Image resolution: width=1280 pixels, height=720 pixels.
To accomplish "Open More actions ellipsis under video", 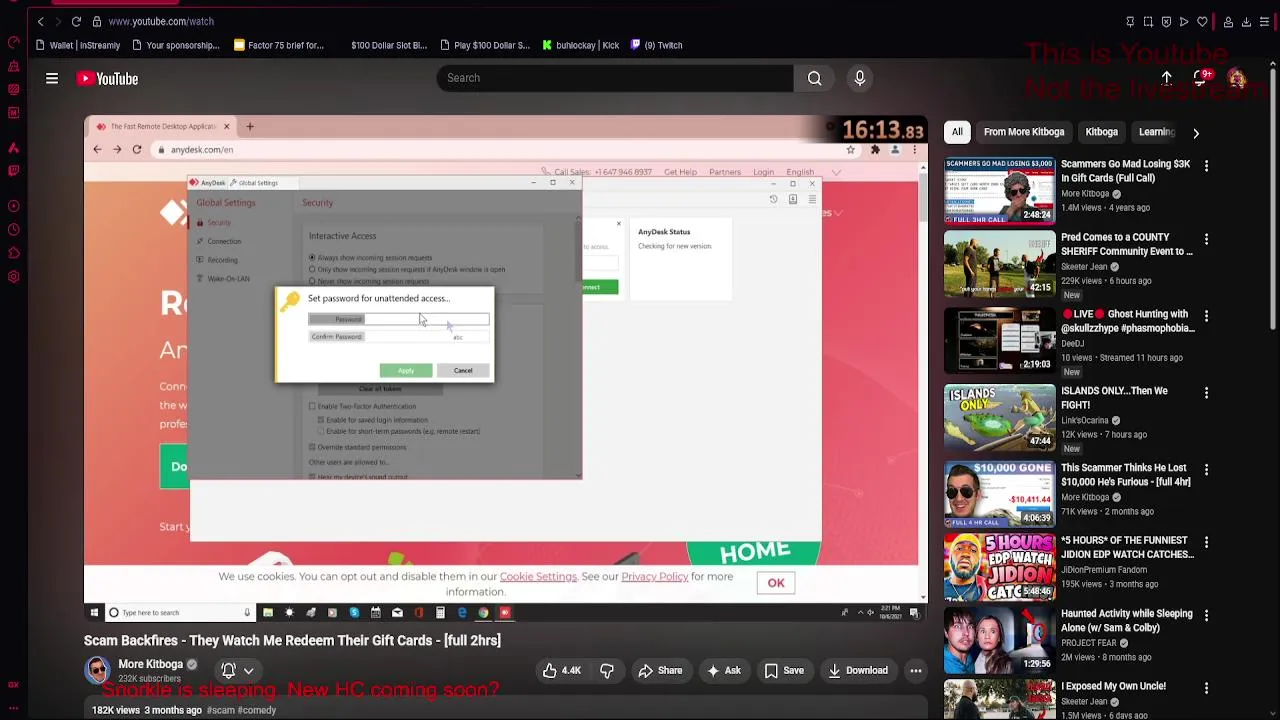I will coord(916,671).
